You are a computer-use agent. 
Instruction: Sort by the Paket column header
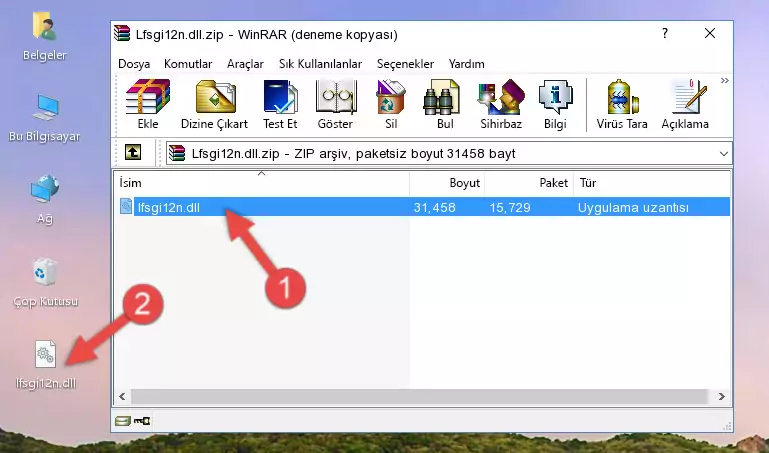tap(529, 182)
